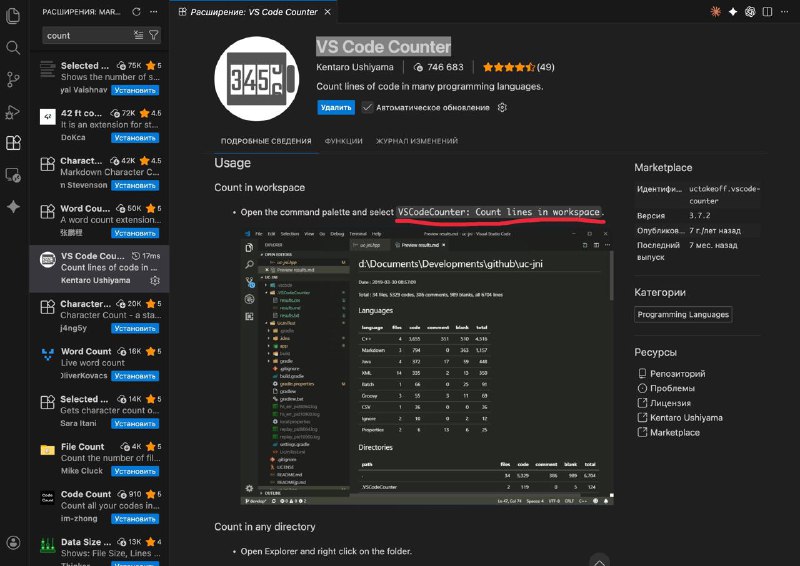
Task: Install the Selected extension with 75K downloads
Action: [135, 90]
